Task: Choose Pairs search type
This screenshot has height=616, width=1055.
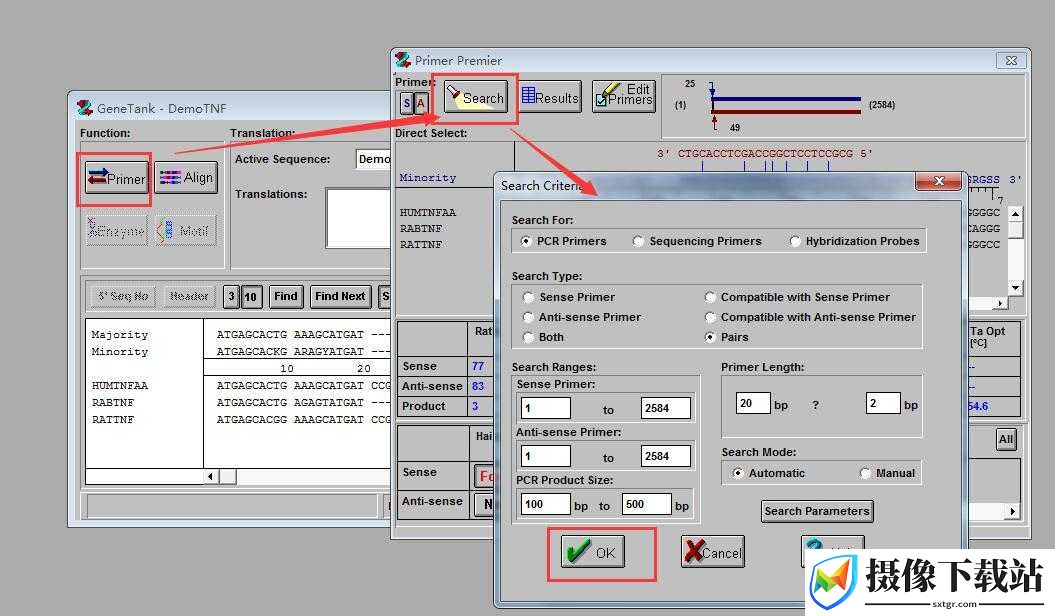Action: pos(727,337)
